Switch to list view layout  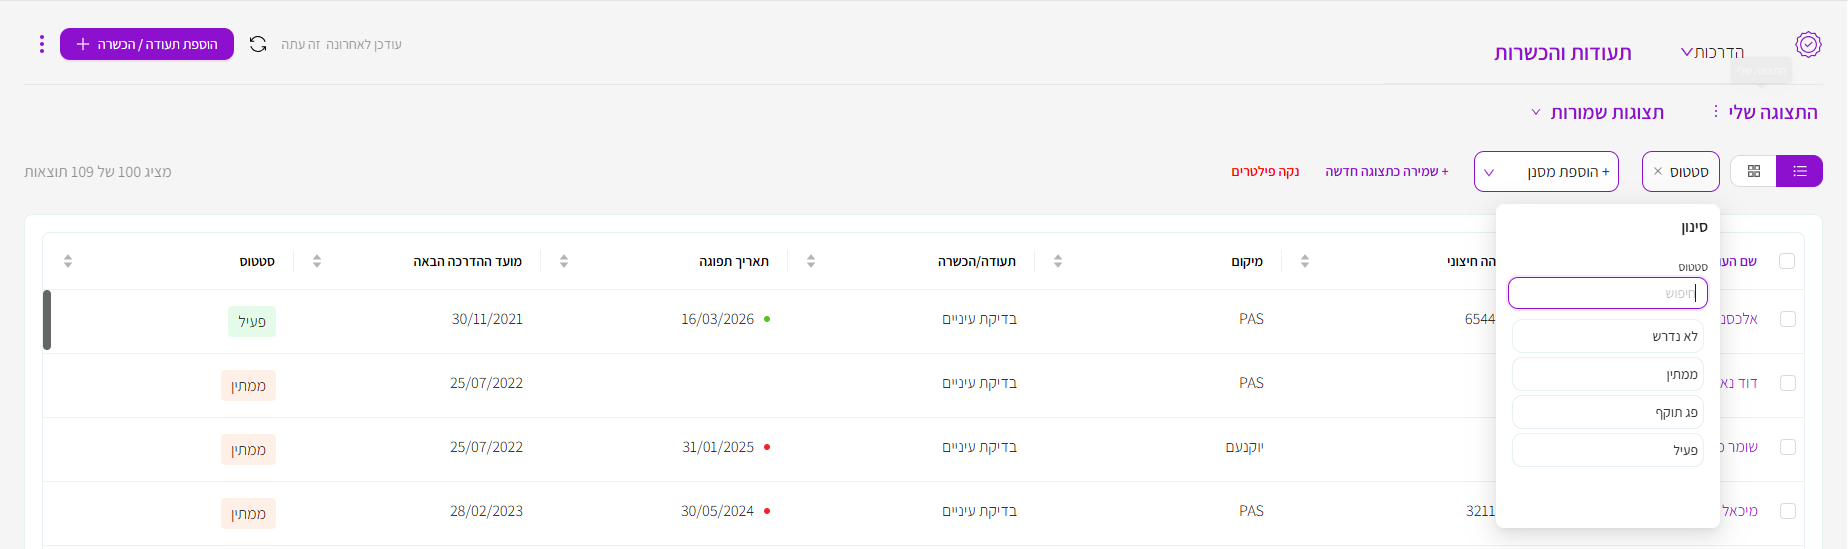pyautogui.click(x=1799, y=171)
